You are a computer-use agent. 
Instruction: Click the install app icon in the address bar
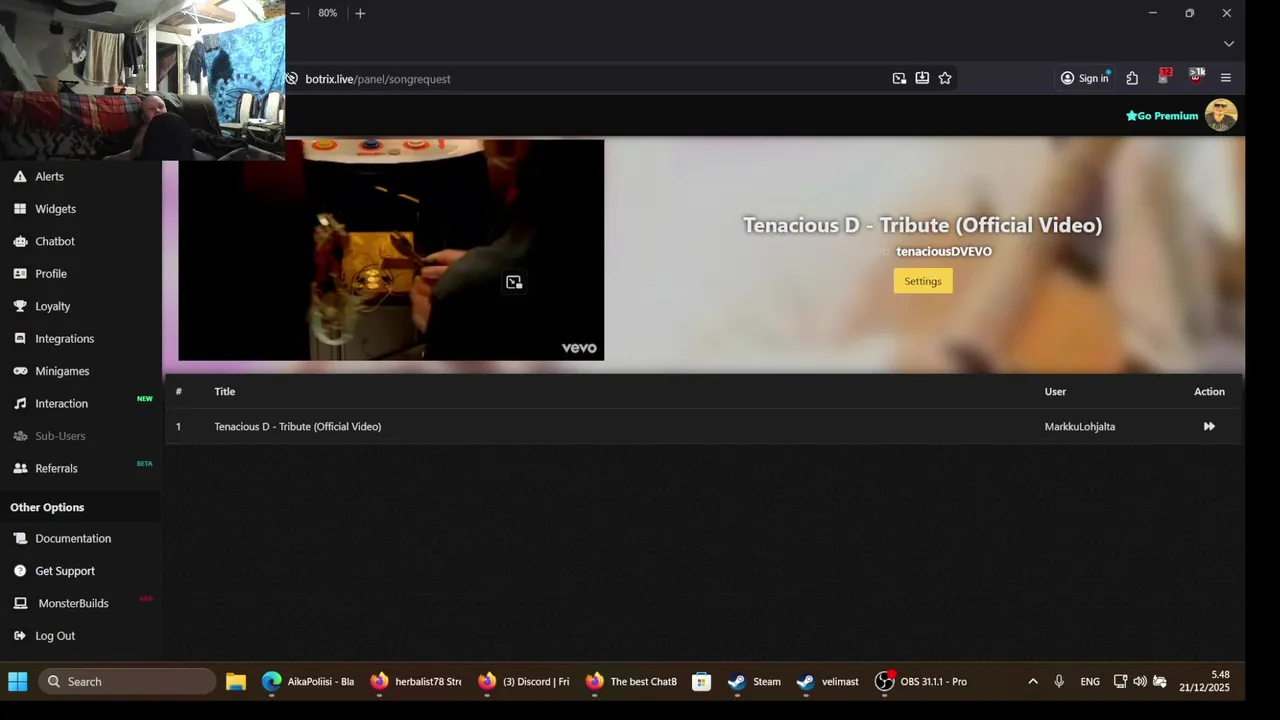(x=922, y=78)
